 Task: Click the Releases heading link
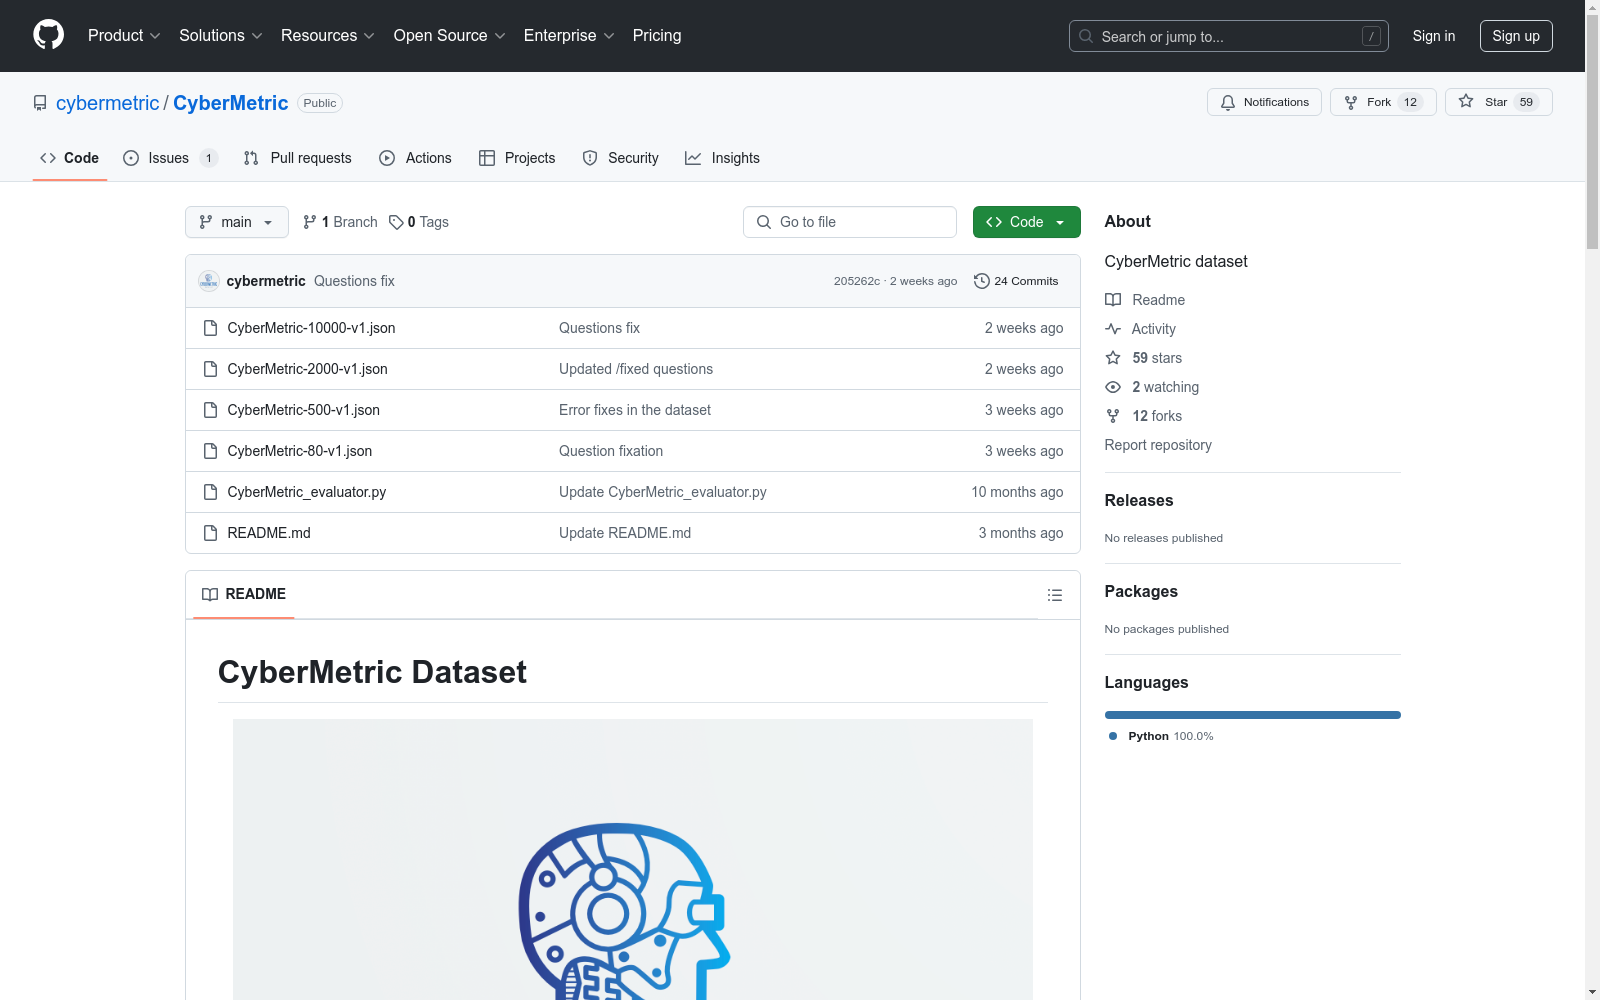pyautogui.click(x=1139, y=500)
